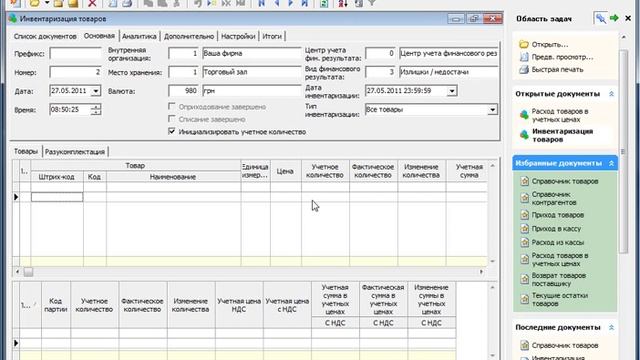This screenshot has width=640, height=360.
Task: Click the Учетная цена с НДС header
Action: click(x=287, y=305)
